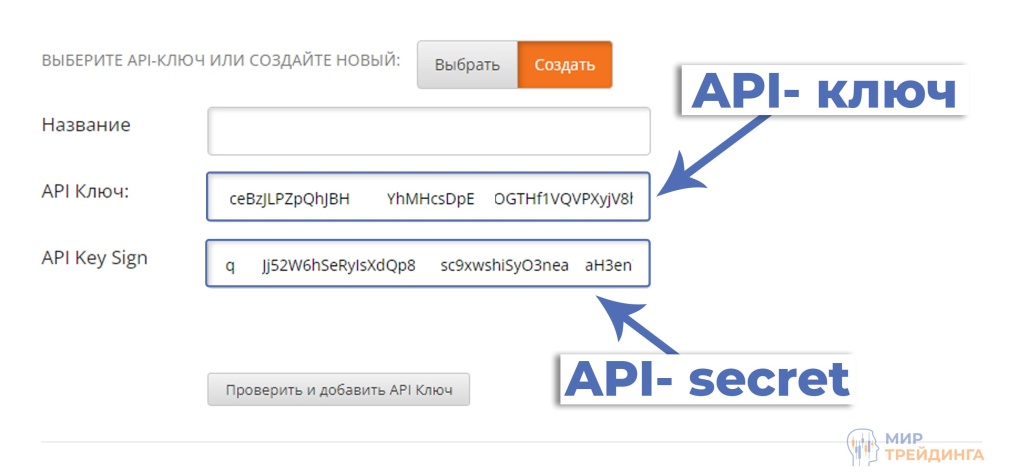The width and height of the screenshot is (1024, 473).
Task: Place cursor on "sc9xwshiSyO3nea" secret segment
Action: [x=504, y=266]
